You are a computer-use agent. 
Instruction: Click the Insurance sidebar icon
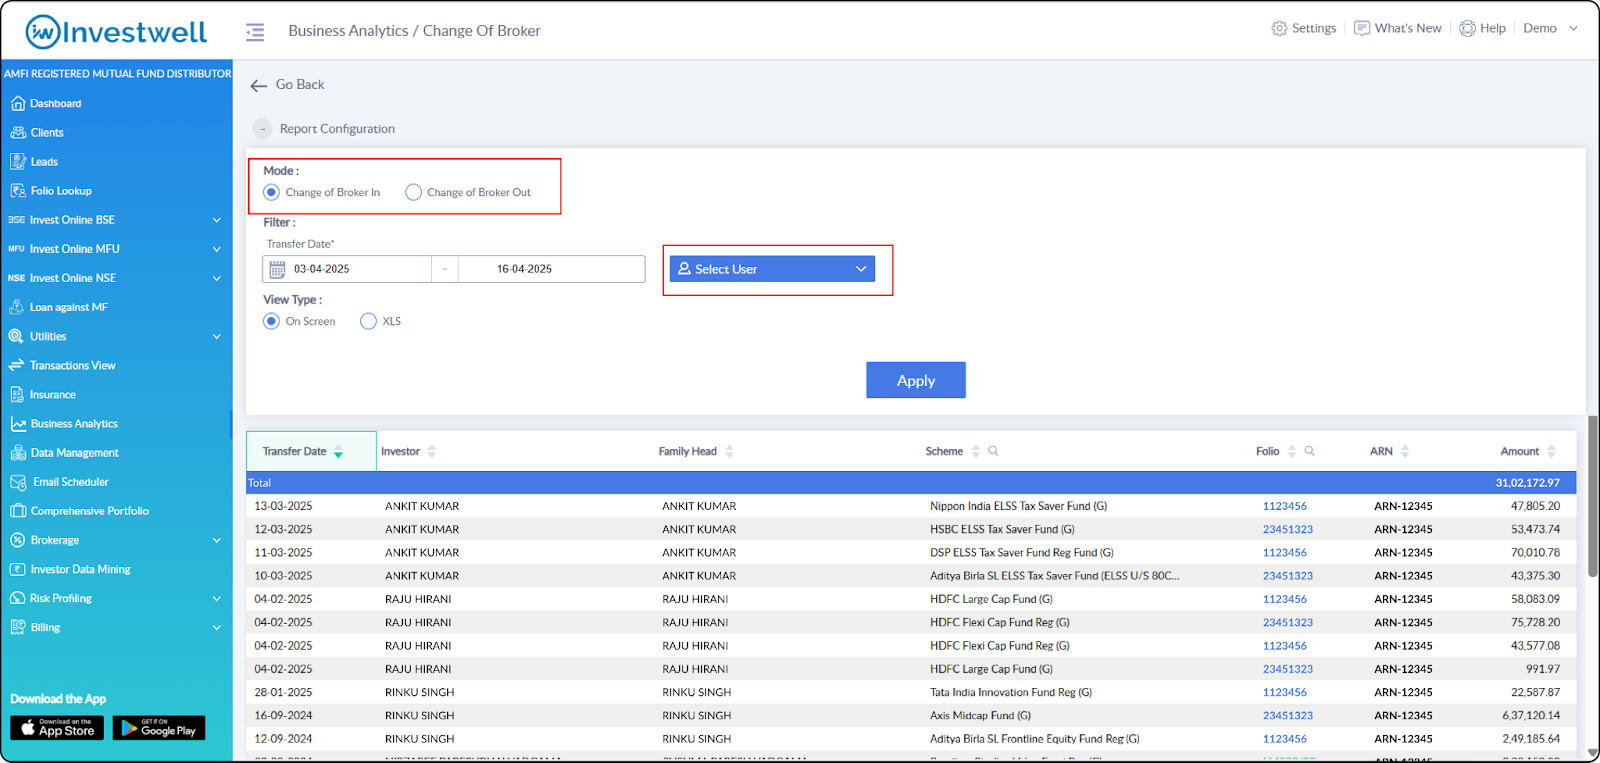tap(17, 394)
